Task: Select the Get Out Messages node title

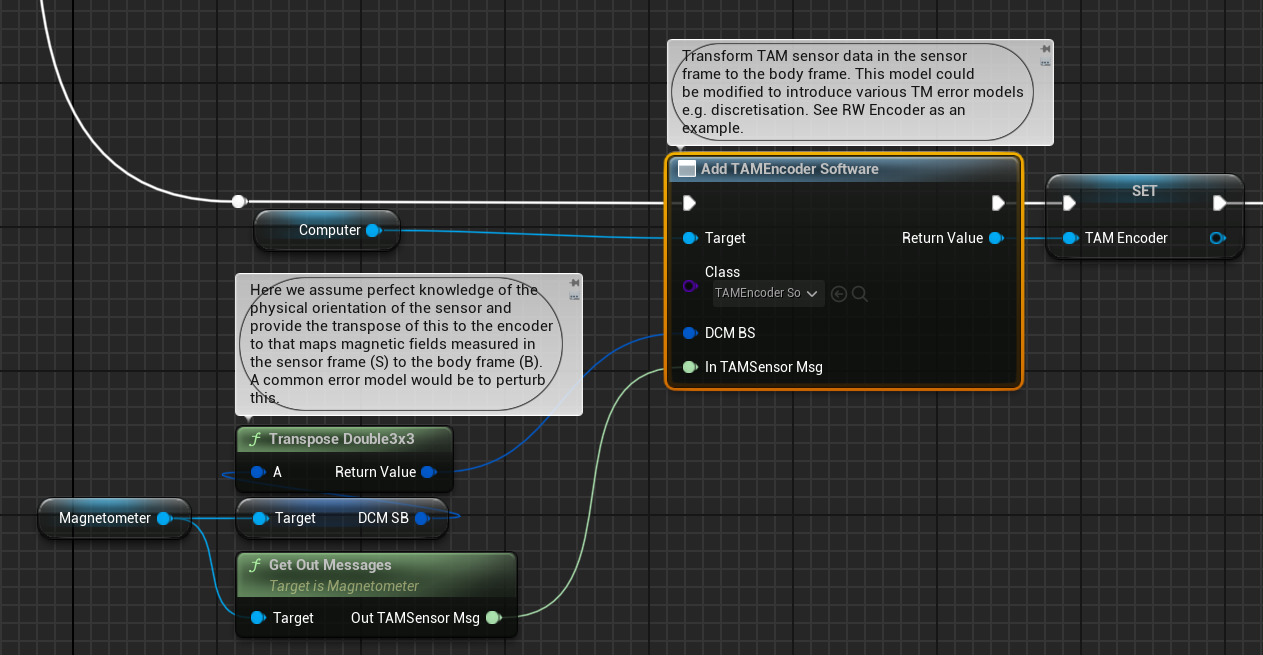Action: coord(330,565)
